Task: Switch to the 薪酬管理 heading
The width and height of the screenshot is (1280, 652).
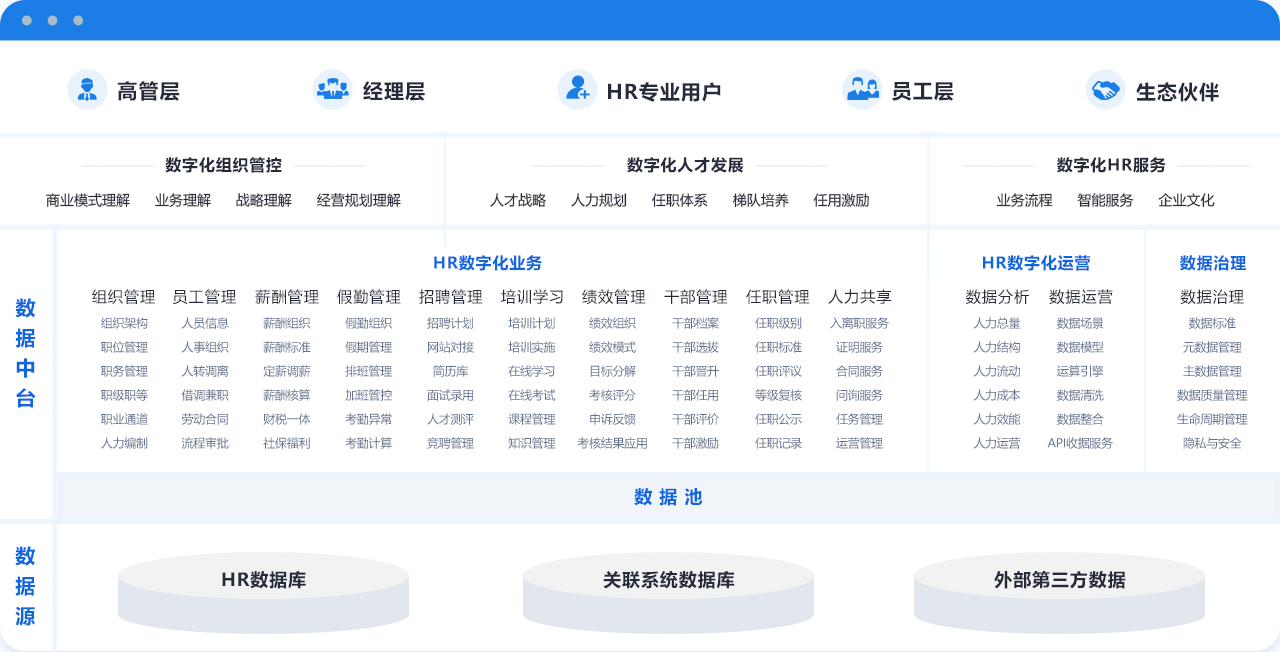Action: coord(287,297)
